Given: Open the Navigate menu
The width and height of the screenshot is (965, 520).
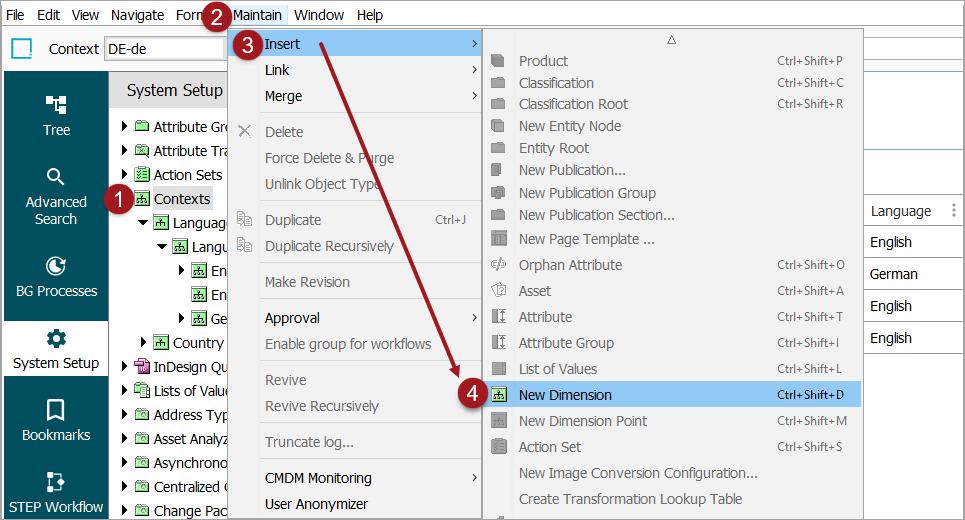Looking at the screenshot, I should click(x=137, y=15).
